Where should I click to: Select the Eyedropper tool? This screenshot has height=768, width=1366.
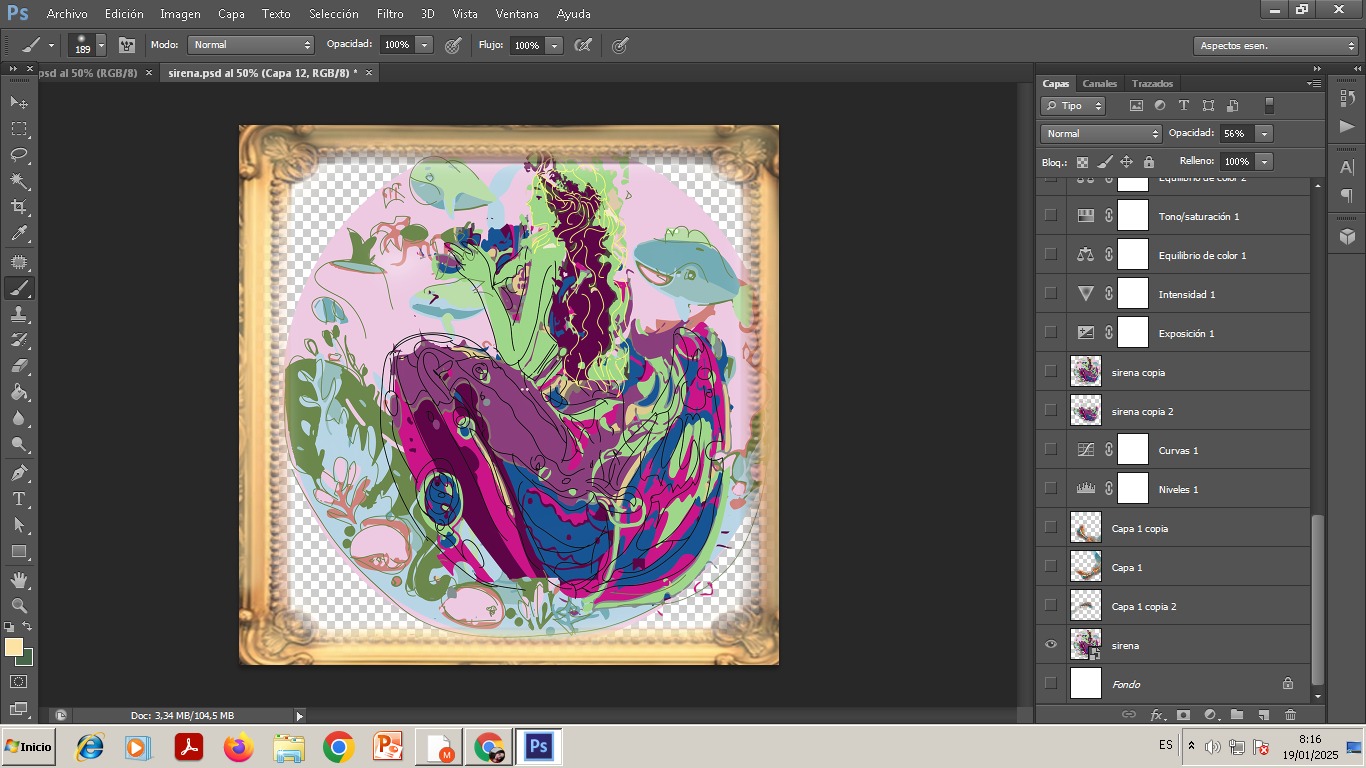click(19, 234)
